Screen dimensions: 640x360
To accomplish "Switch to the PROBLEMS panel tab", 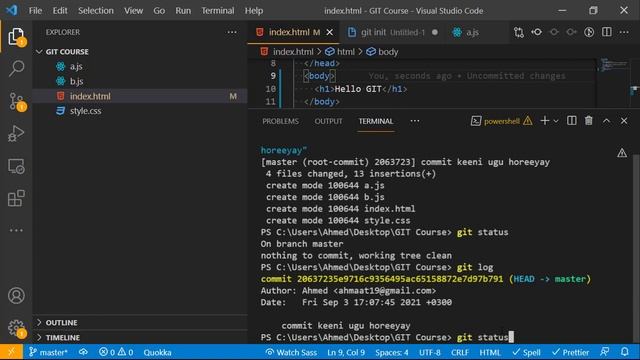I will tap(280, 121).
